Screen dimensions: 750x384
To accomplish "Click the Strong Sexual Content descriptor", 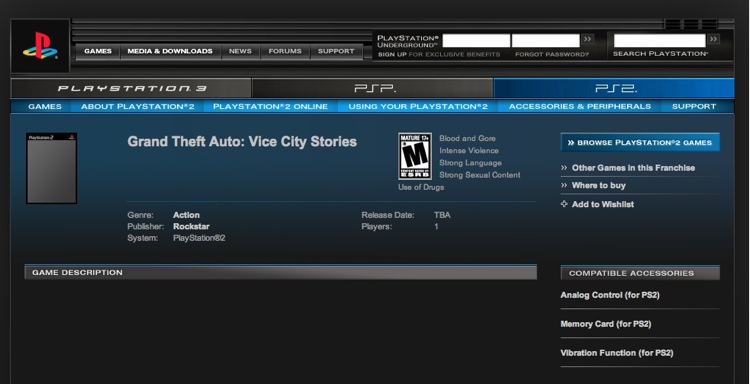I will coord(480,175).
